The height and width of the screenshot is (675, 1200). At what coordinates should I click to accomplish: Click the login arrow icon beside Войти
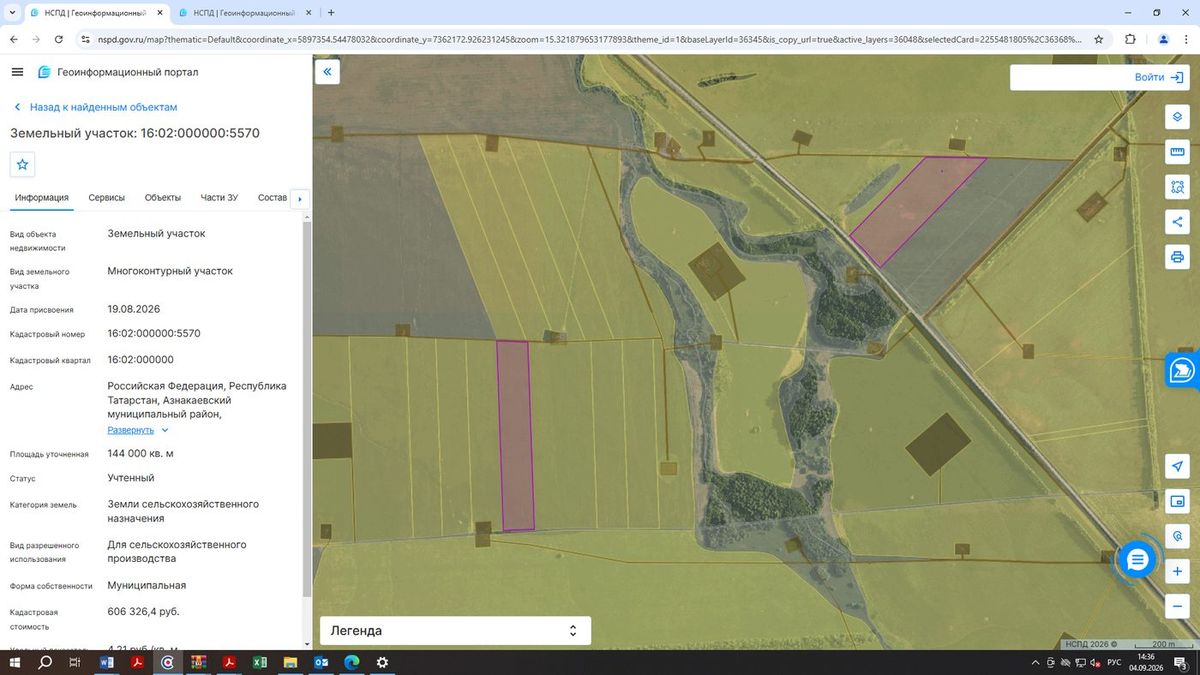coord(1176,77)
